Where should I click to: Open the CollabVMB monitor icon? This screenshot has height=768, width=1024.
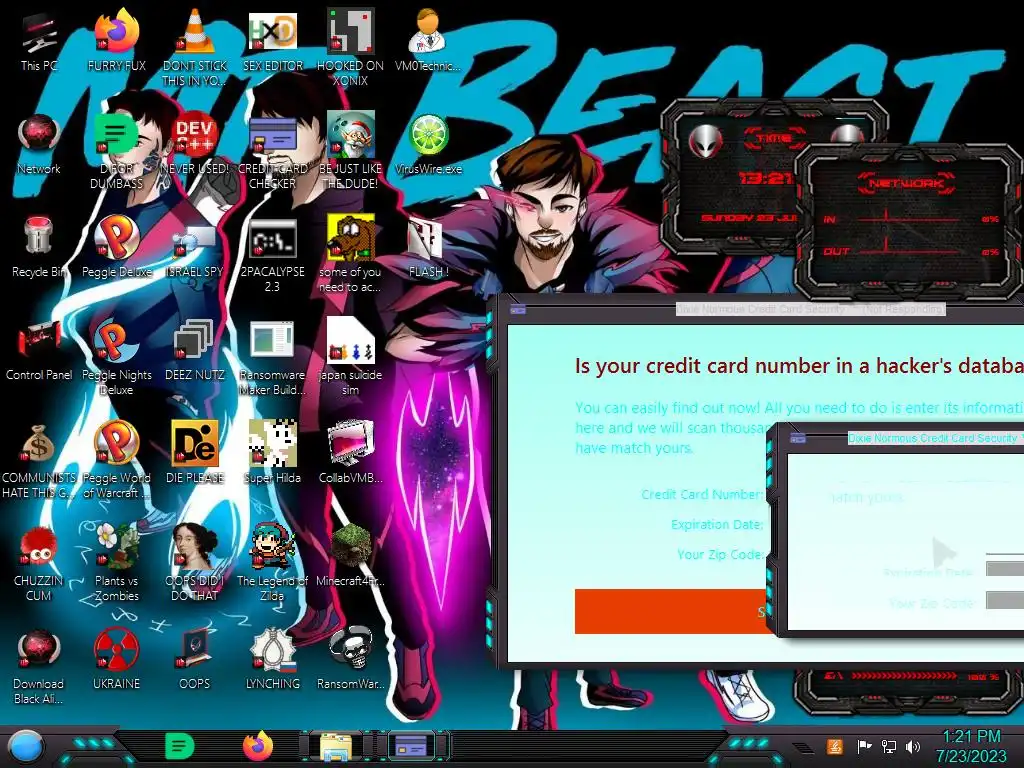(x=350, y=452)
